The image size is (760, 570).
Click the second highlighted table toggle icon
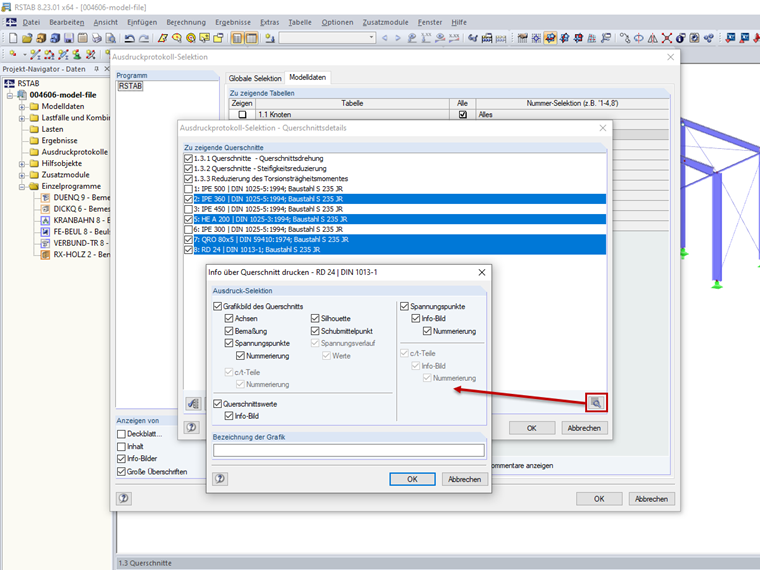251,38
